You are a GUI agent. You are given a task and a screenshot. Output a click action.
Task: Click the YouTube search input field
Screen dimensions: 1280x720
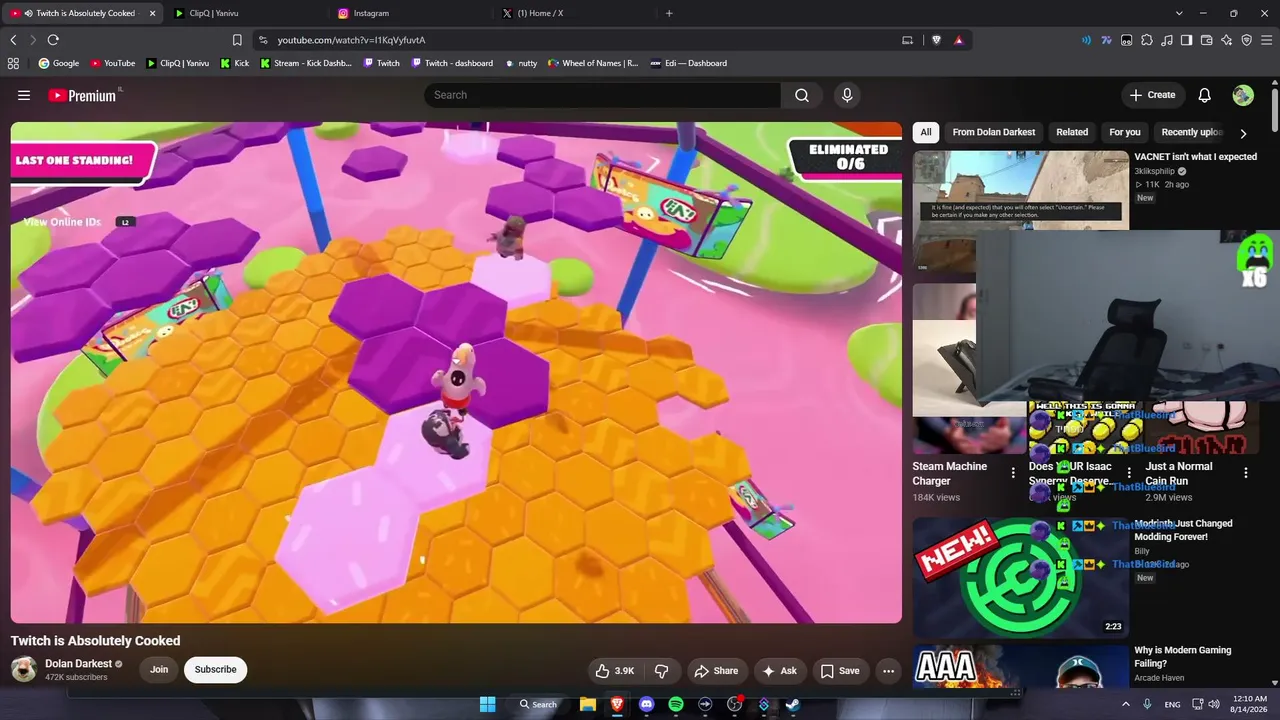pos(602,95)
